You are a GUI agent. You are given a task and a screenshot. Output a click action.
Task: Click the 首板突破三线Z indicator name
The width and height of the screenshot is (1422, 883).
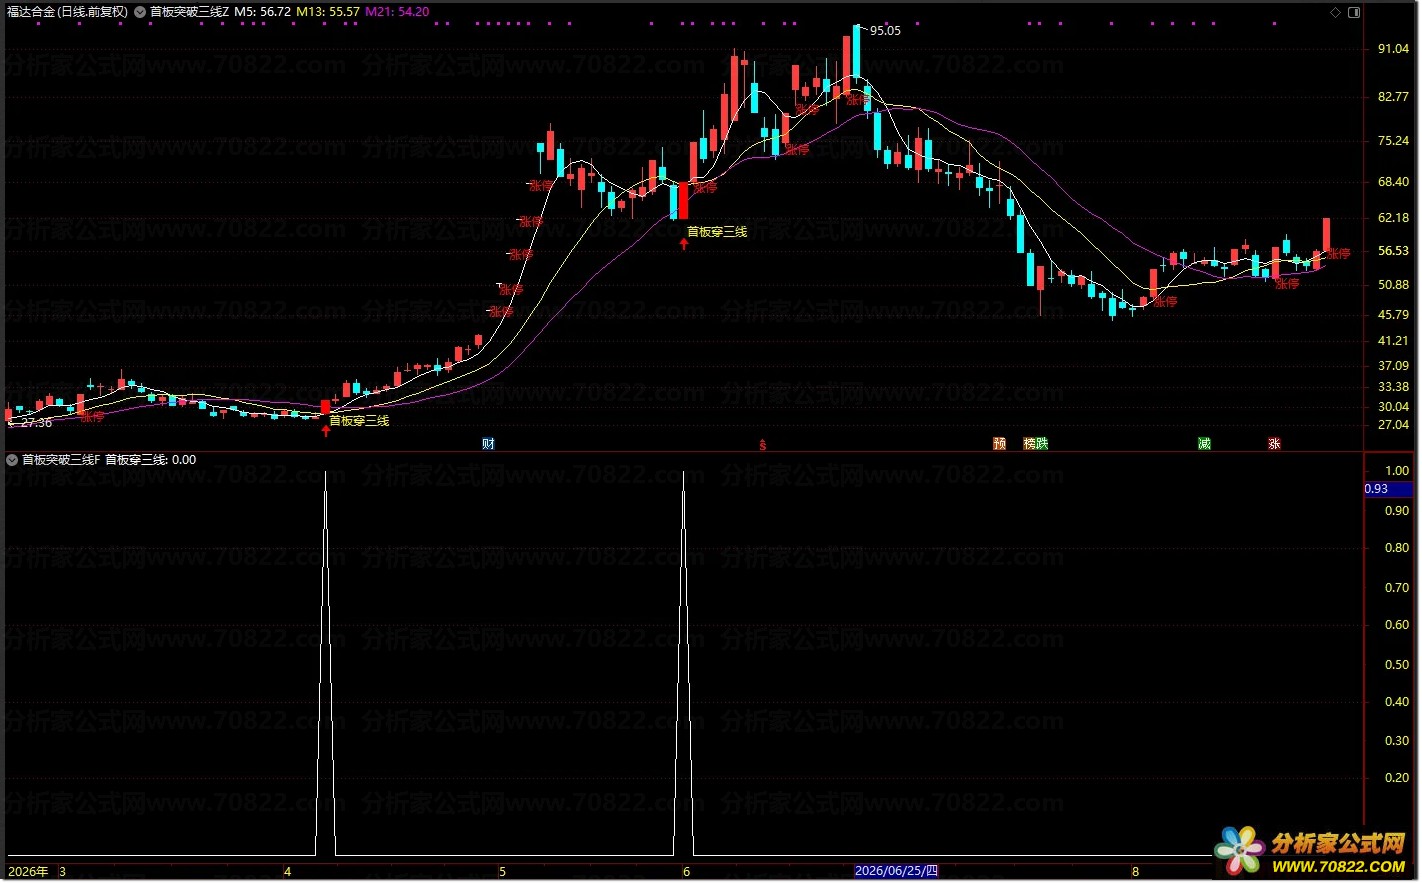[190, 12]
